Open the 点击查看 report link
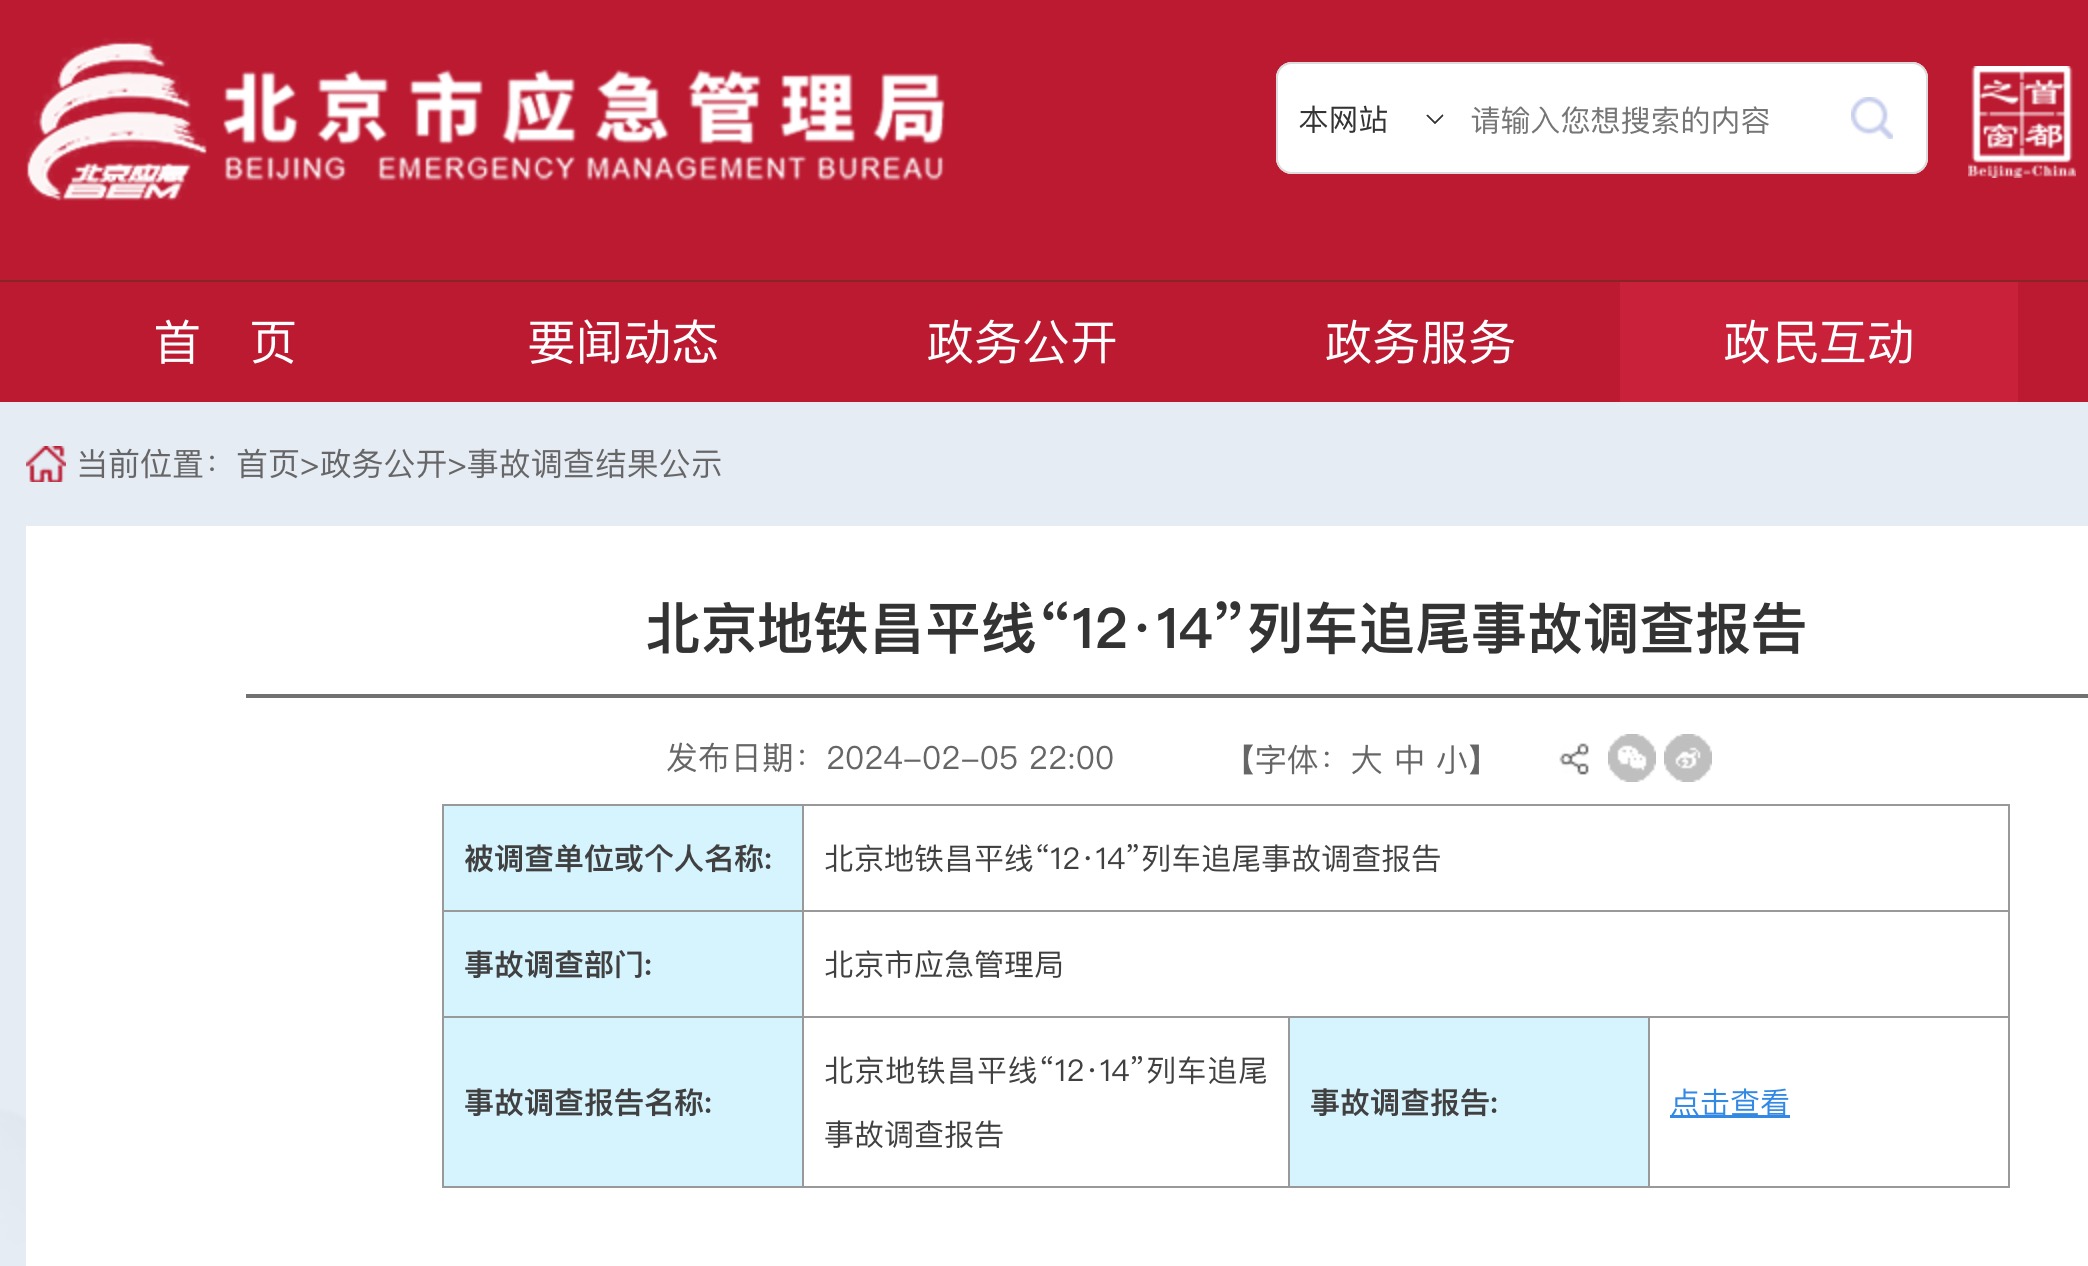 coord(1729,1103)
